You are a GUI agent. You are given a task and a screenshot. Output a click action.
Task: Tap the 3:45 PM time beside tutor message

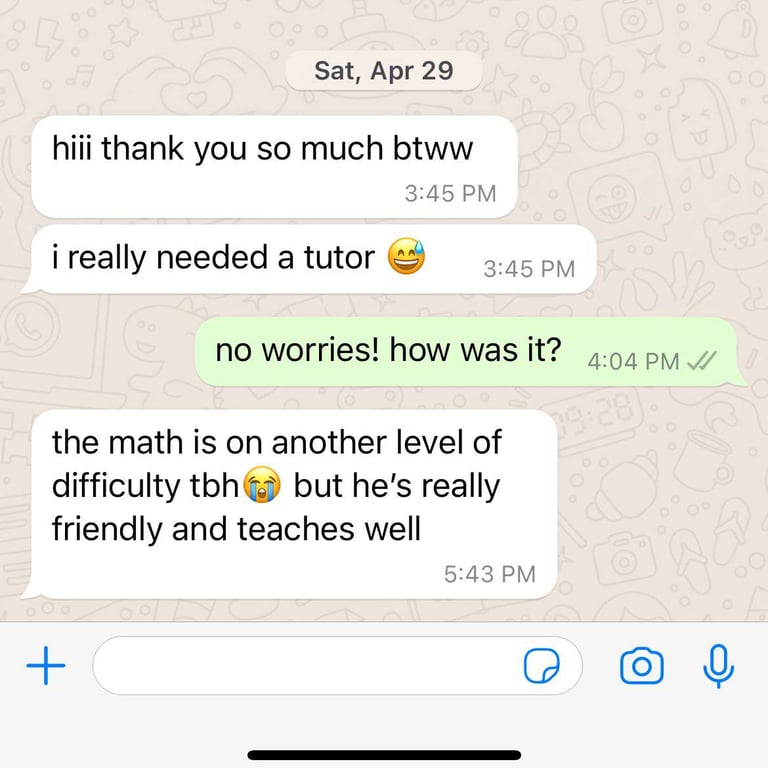coord(529,269)
